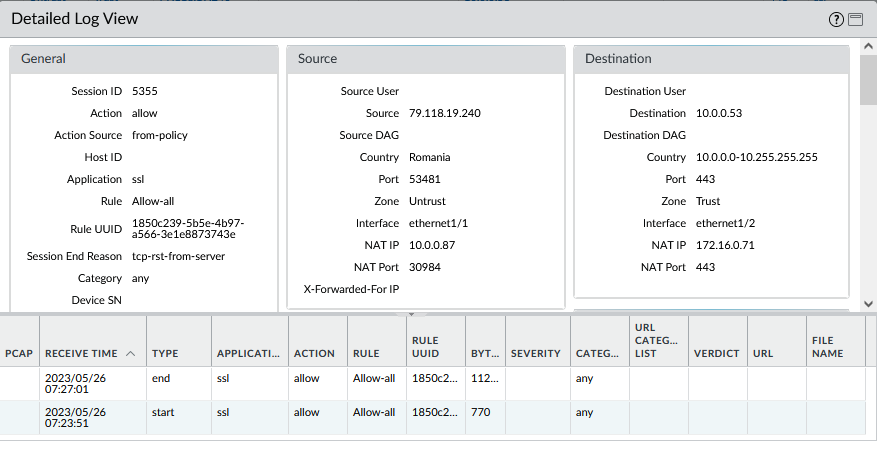Click the General panel header
The height and width of the screenshot is (449, 877).
point(143,59)
